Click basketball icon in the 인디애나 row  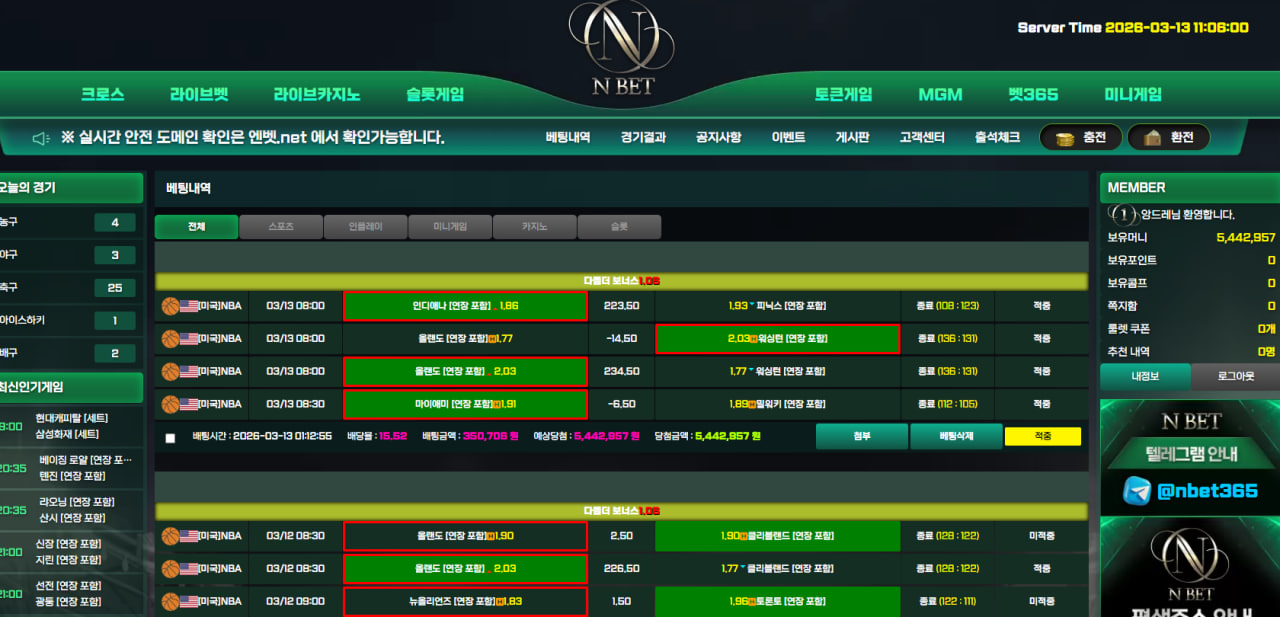click(x=170, y=306)
